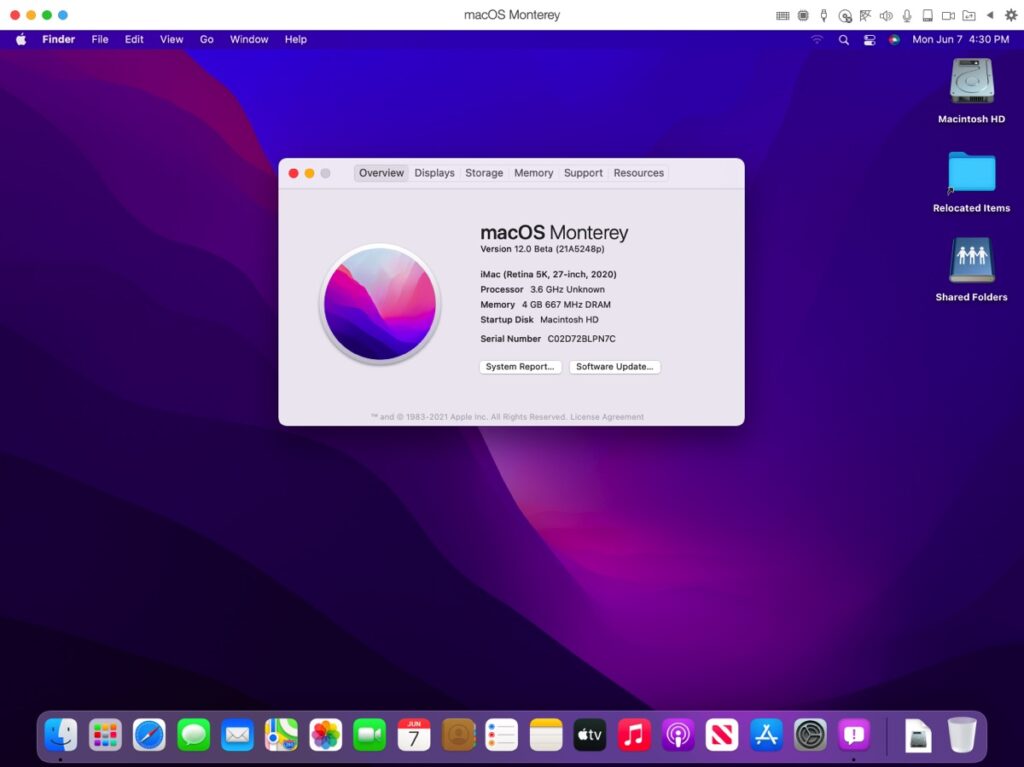Click the Software Update... button

pyautogui.click(x=615, y=367)
